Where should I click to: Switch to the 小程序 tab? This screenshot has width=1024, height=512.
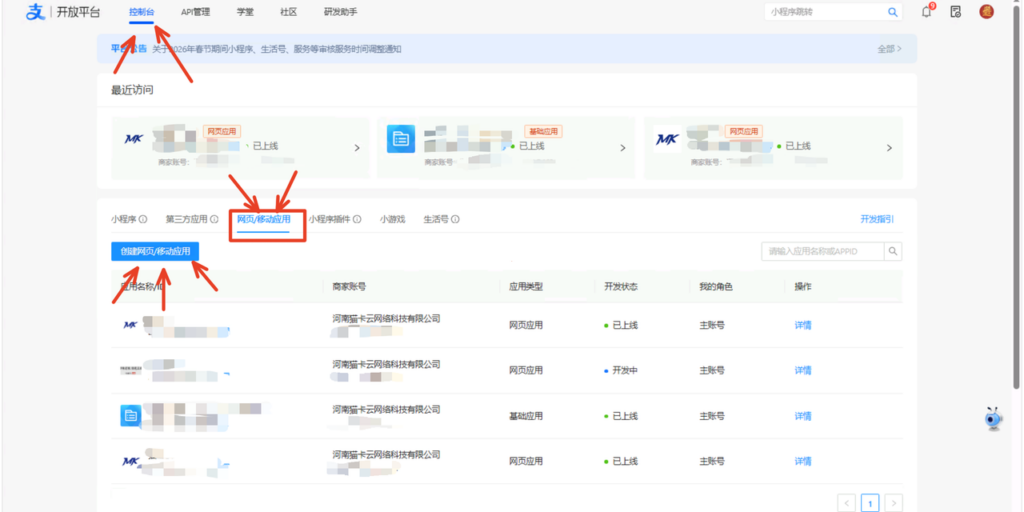123,219
